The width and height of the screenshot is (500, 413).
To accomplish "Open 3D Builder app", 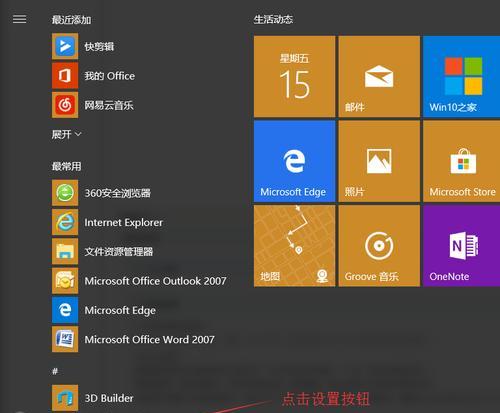I will 93,398.
